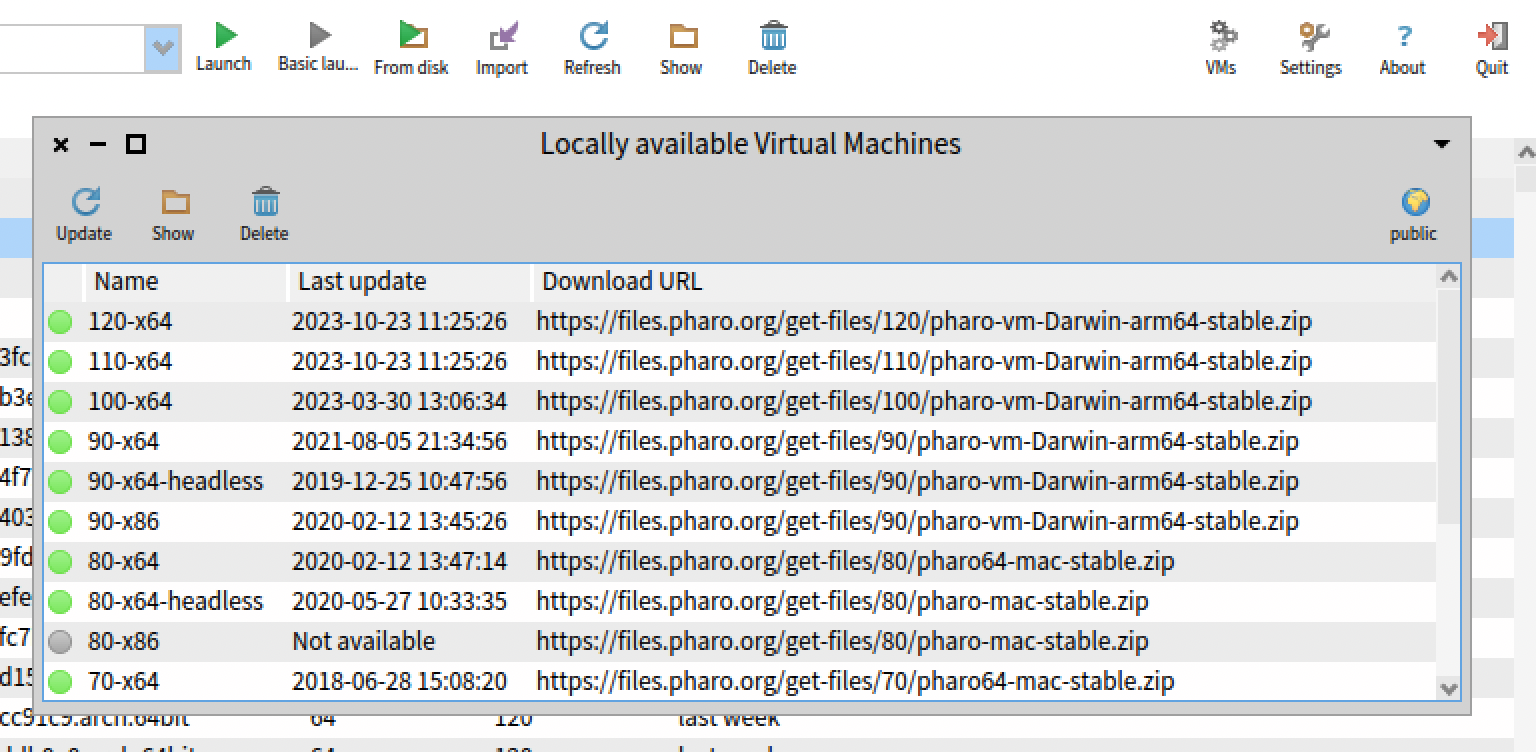Click the Import icon in main toolbar

[x=502, y=38]
